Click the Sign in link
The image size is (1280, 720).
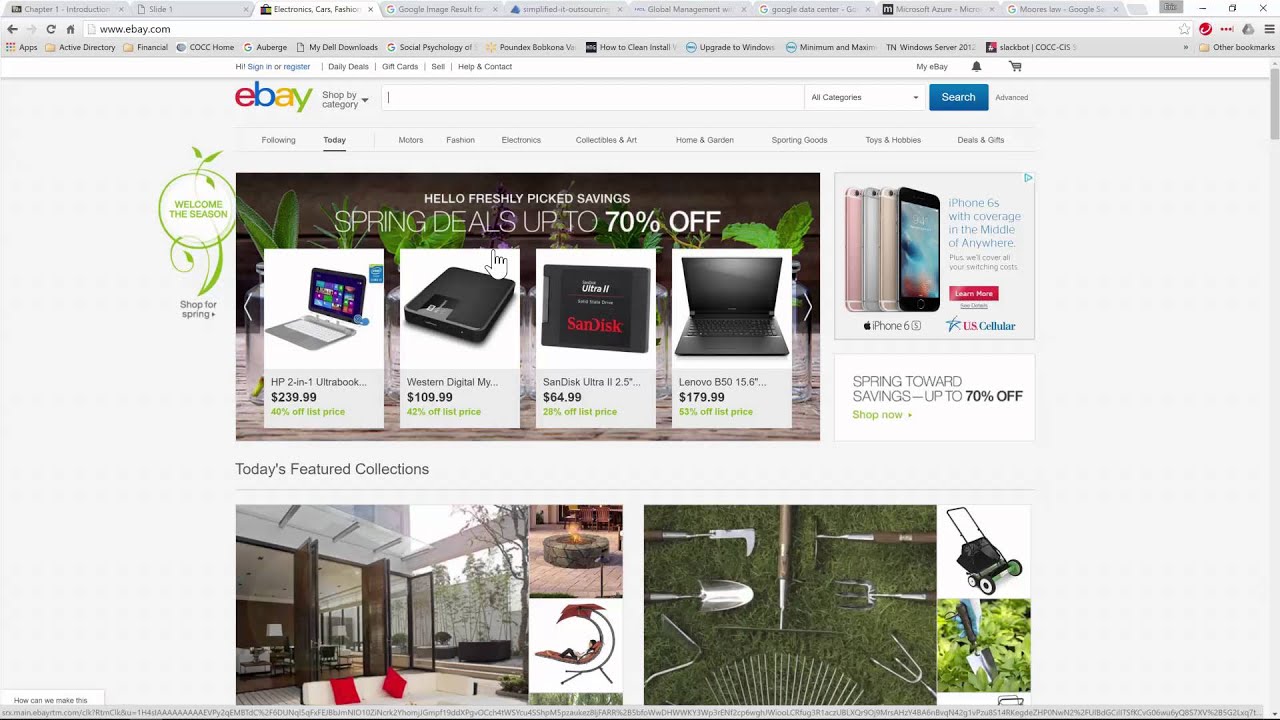coord(259,67)
